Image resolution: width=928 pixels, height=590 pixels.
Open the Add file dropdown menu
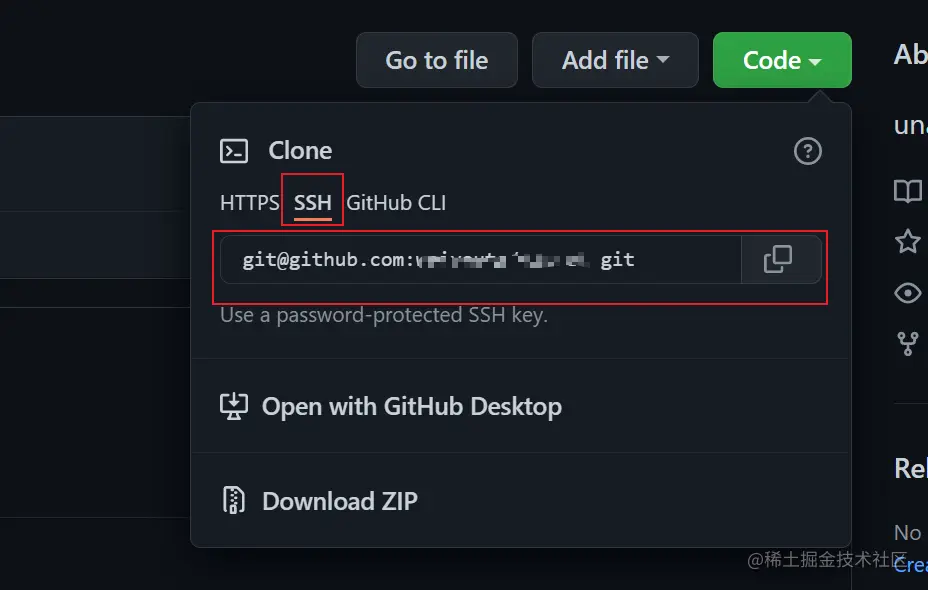pyautogui.click(x=615, y=60)
